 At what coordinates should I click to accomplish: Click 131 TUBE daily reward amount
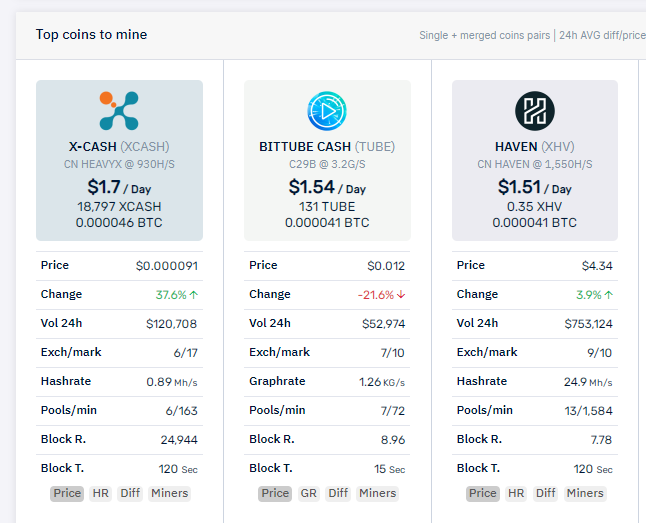point(327,206)
